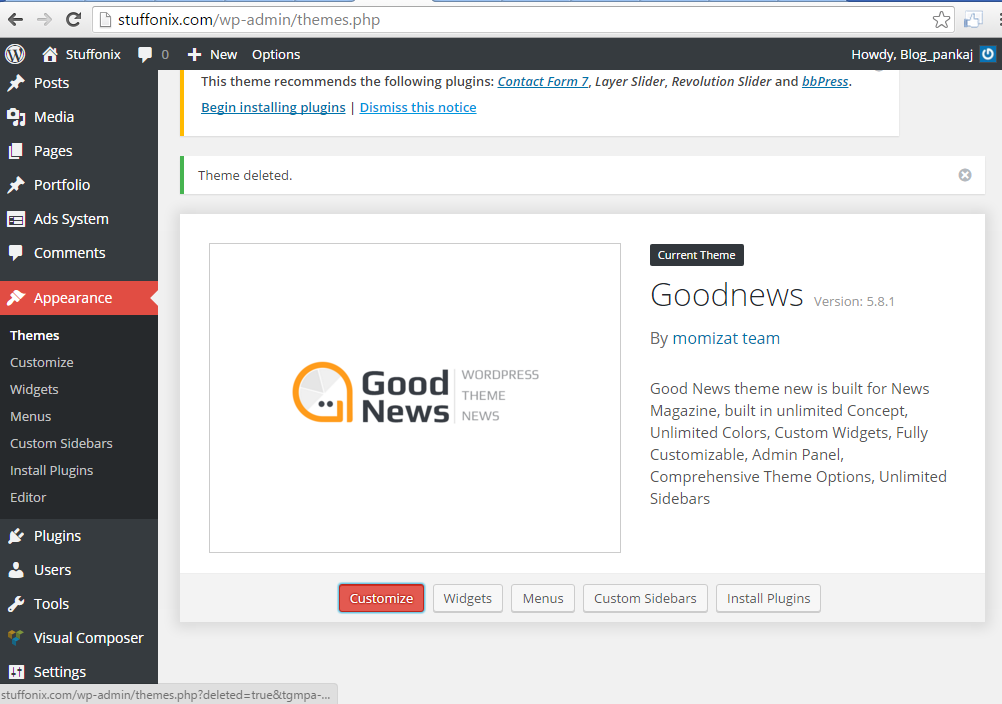Screen dimensions: 1002x704
Task: Click the Visual Composer cube icon
Action: [16, 638]
